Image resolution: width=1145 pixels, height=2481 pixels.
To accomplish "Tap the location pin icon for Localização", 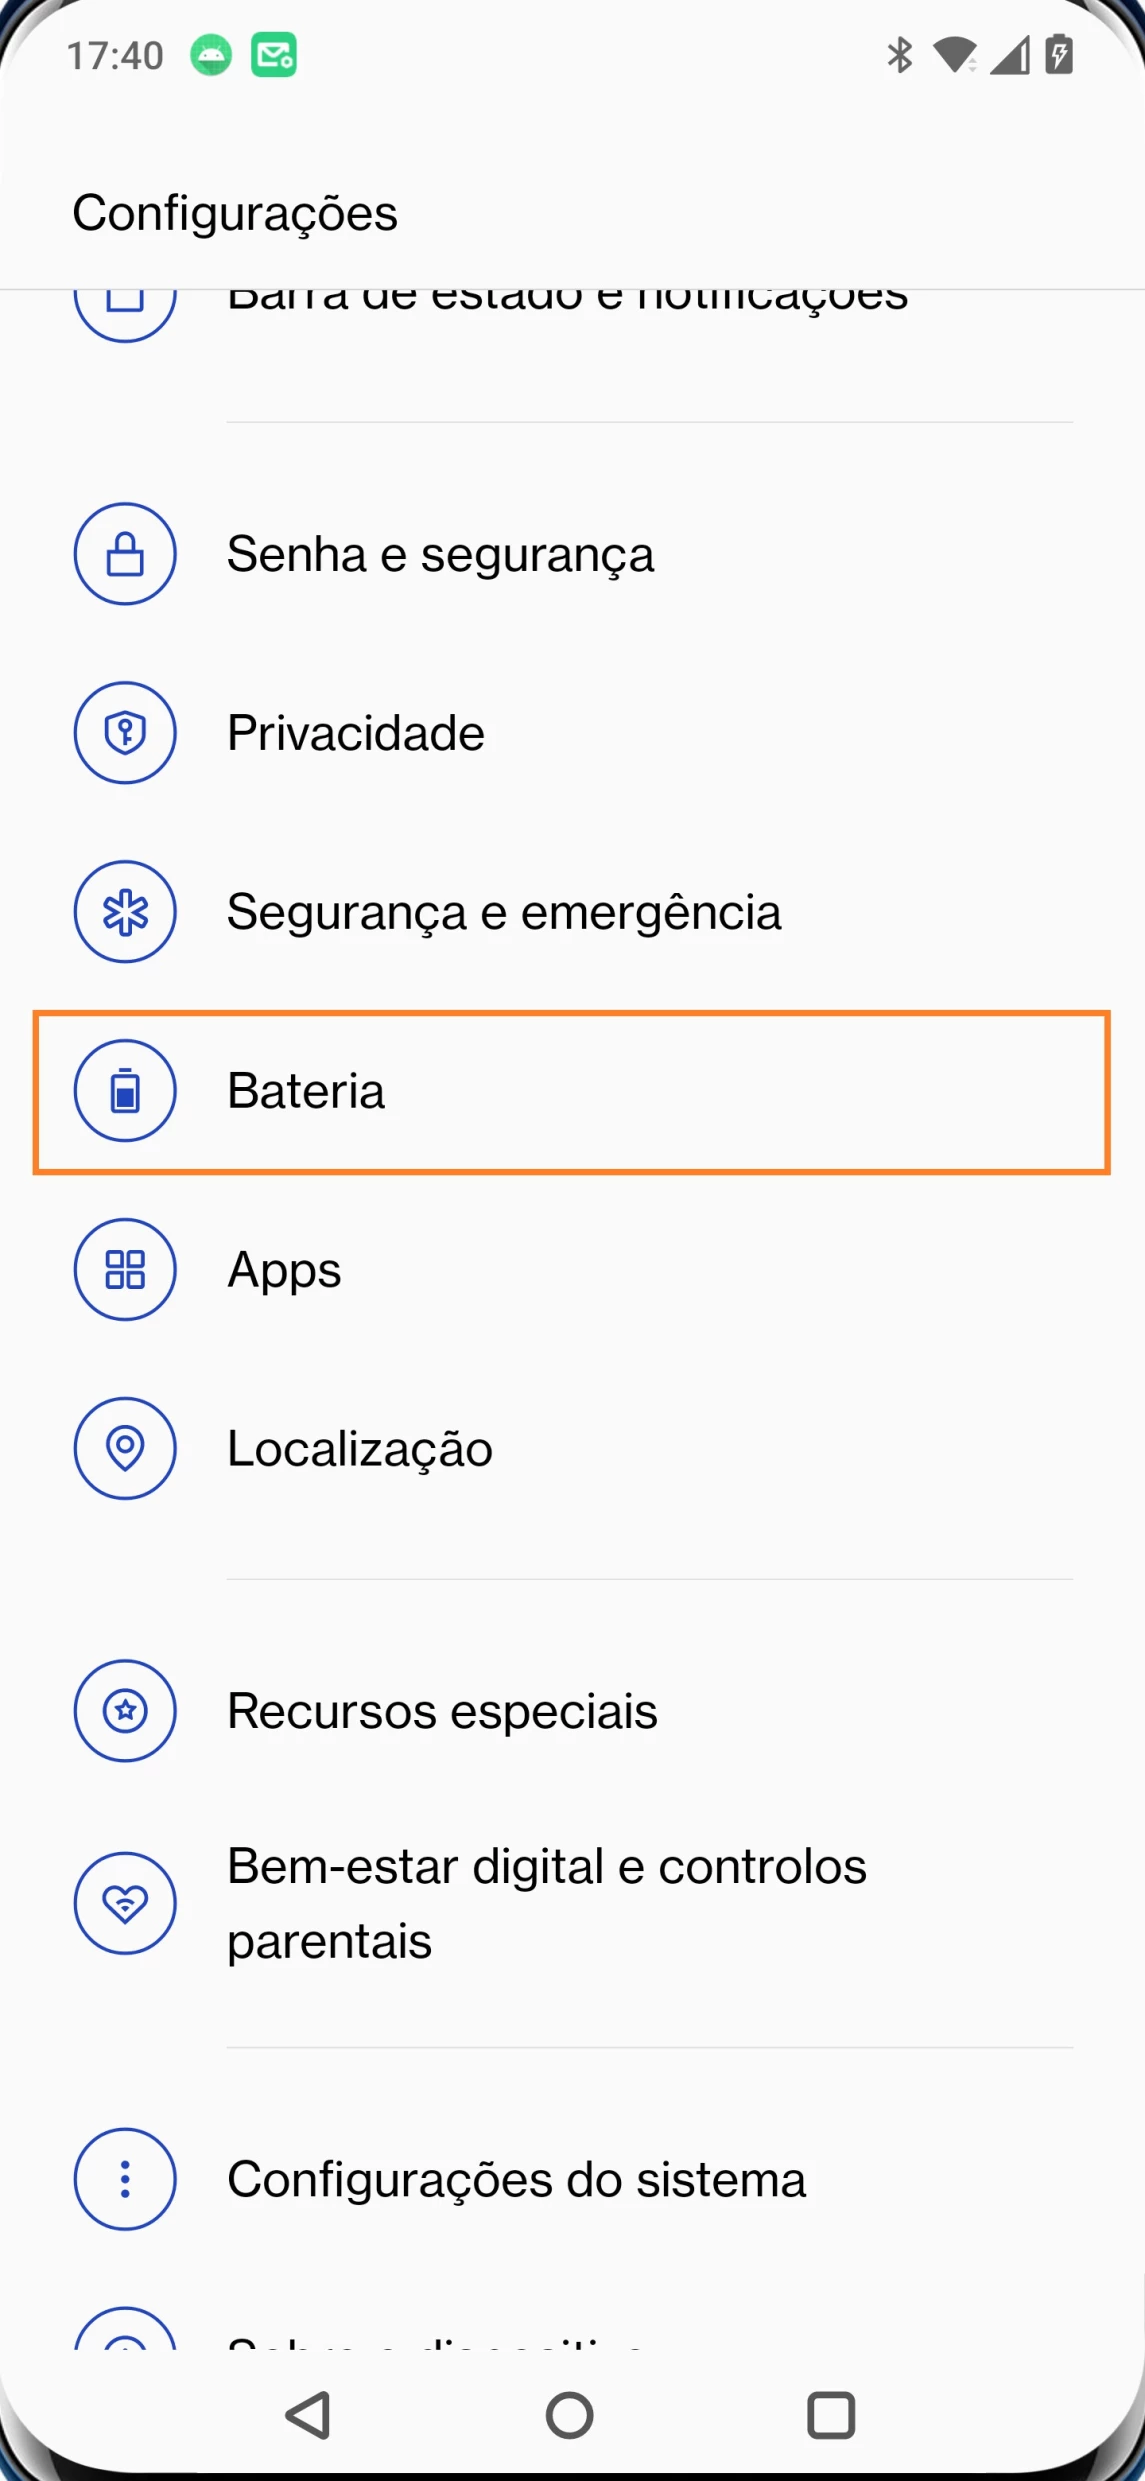I will 125,1448.
